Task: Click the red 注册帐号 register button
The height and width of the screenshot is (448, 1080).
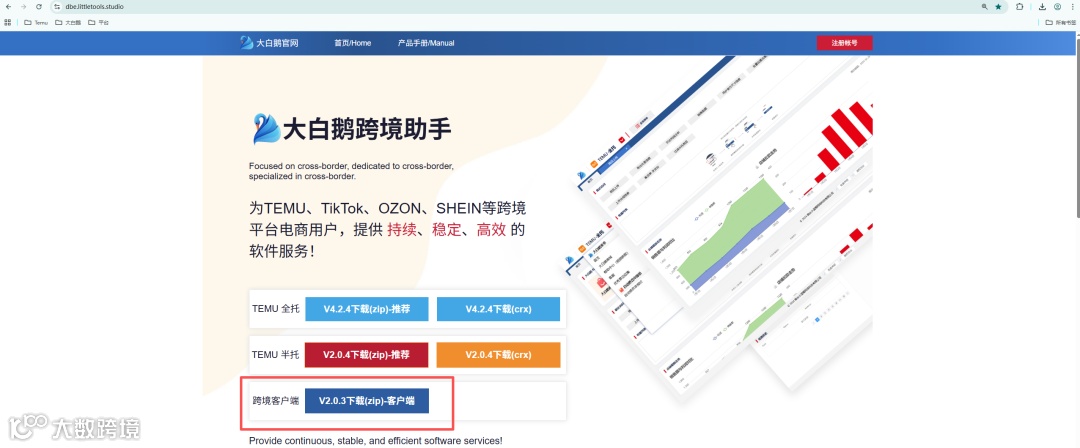Action: pyautogui.click(x=844, y=43)
